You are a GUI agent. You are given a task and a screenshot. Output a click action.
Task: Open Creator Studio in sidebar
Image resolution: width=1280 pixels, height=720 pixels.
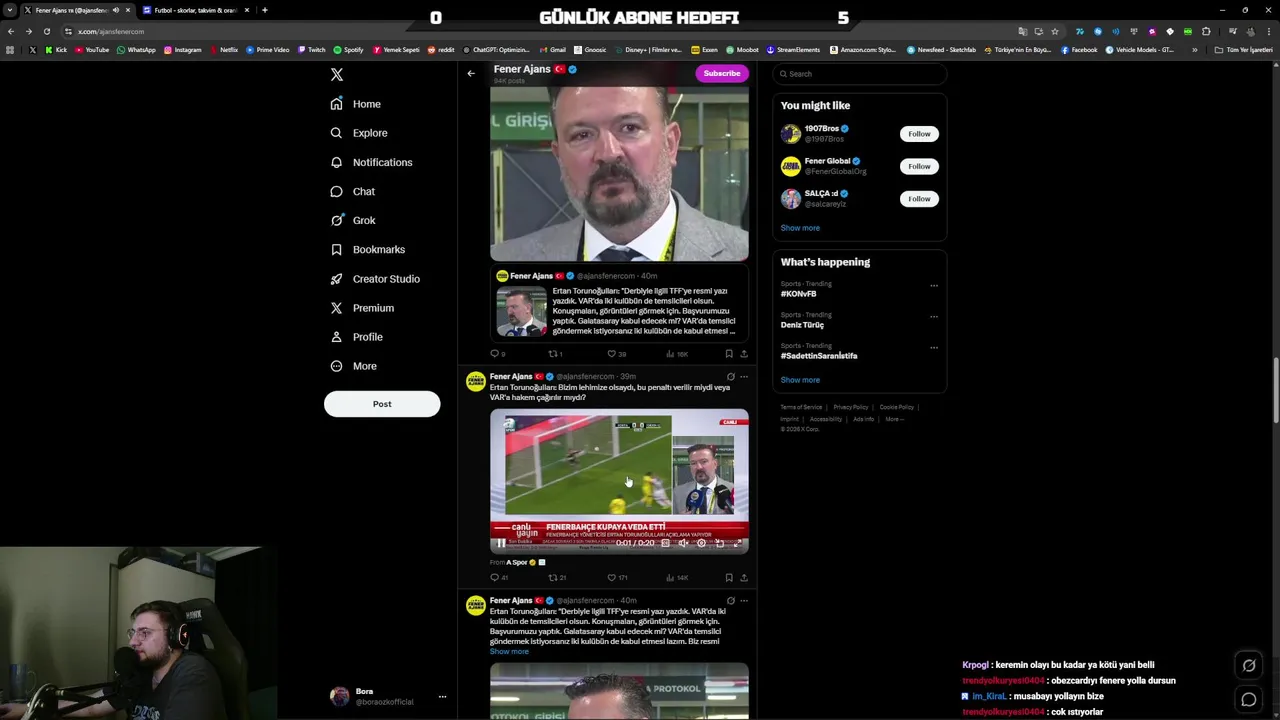375,279
